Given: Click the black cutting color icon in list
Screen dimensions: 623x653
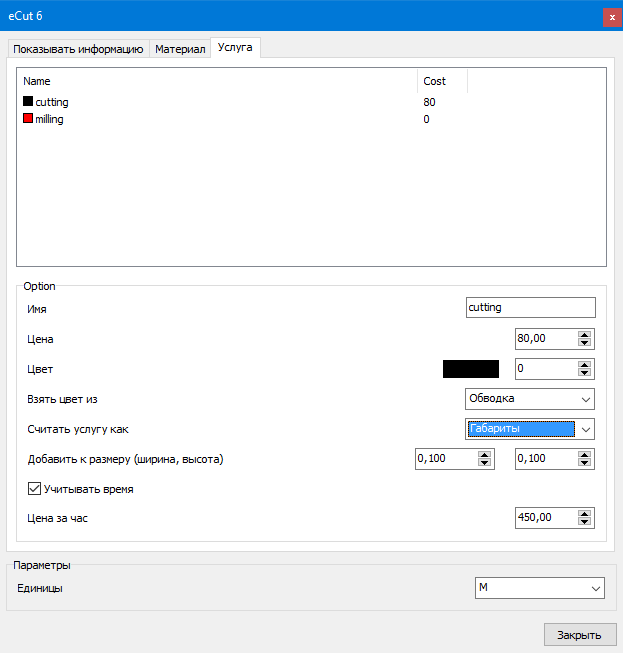Looking at the screenshot, I should coord(28,102).
